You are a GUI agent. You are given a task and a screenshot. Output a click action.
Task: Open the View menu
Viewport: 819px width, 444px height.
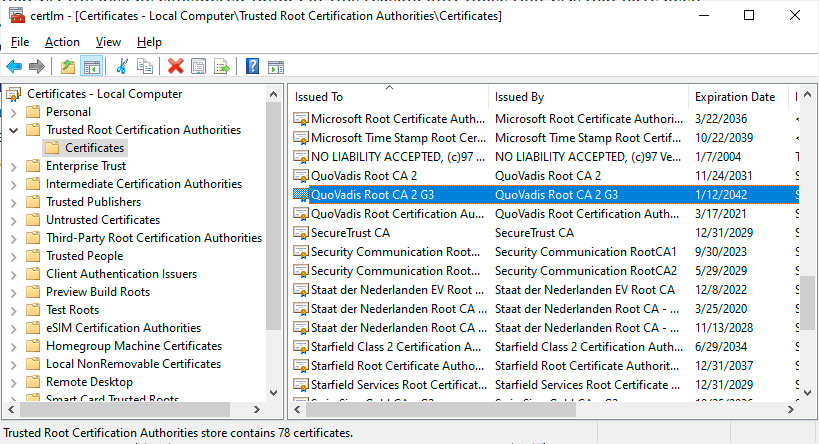tap(108, 42)
